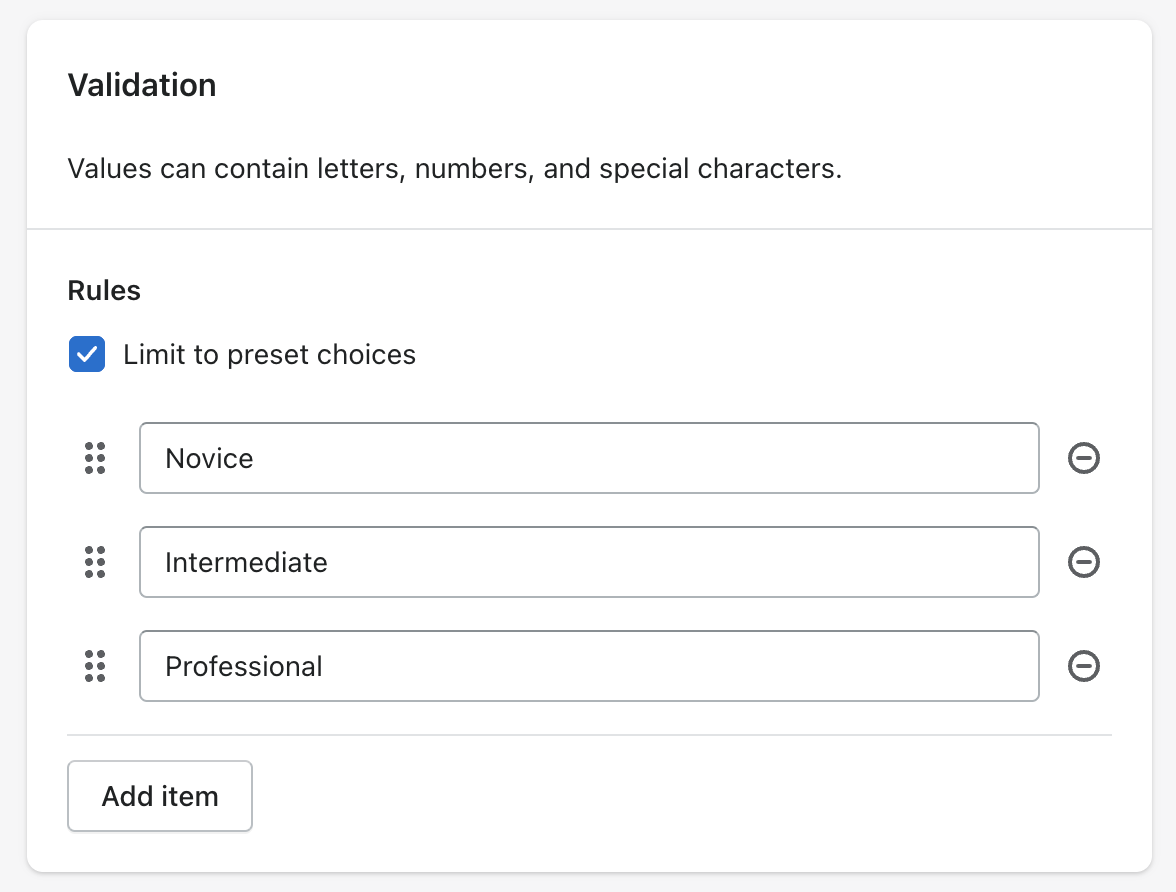Grab the drag handle beside Novice
Image resolution: width=1176 pixels, height=892 pixels.
point(95,458)
